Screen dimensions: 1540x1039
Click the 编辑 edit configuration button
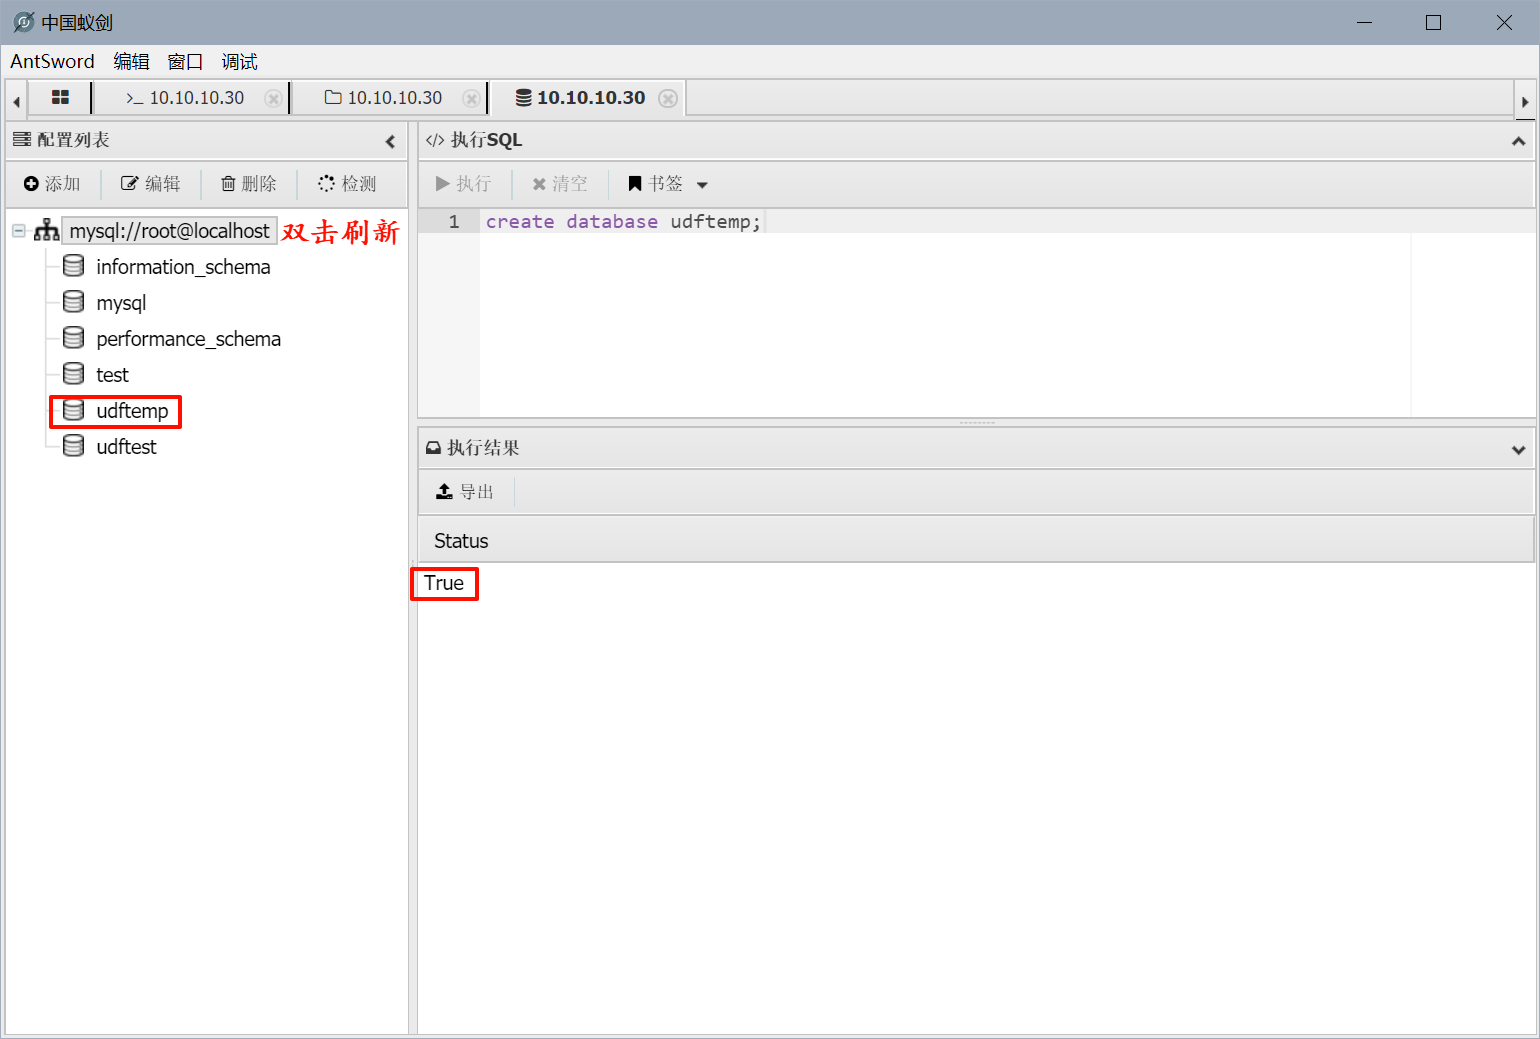(151, 184)
